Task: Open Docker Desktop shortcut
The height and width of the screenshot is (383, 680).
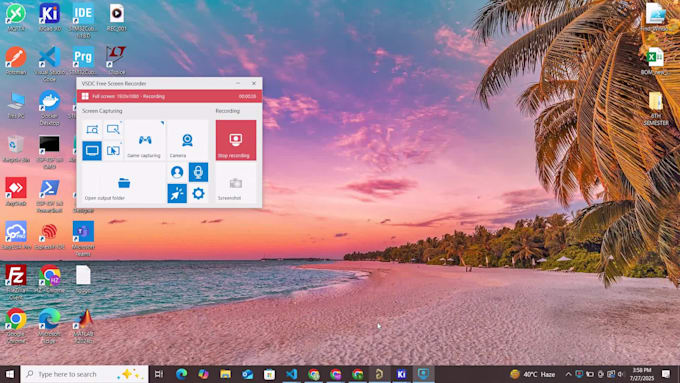Action: tap(49, 108)
